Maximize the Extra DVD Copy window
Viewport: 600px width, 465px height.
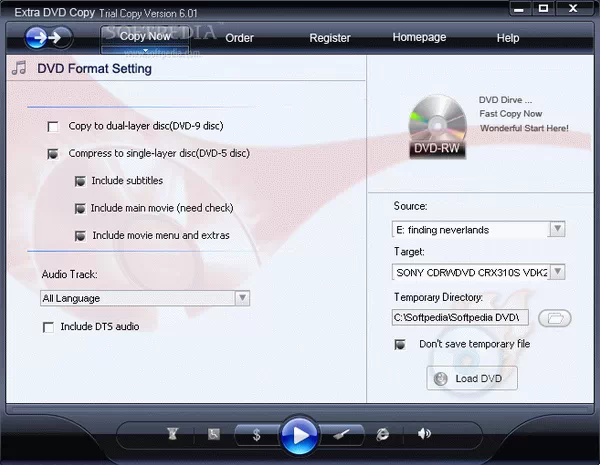click(543, 8)
